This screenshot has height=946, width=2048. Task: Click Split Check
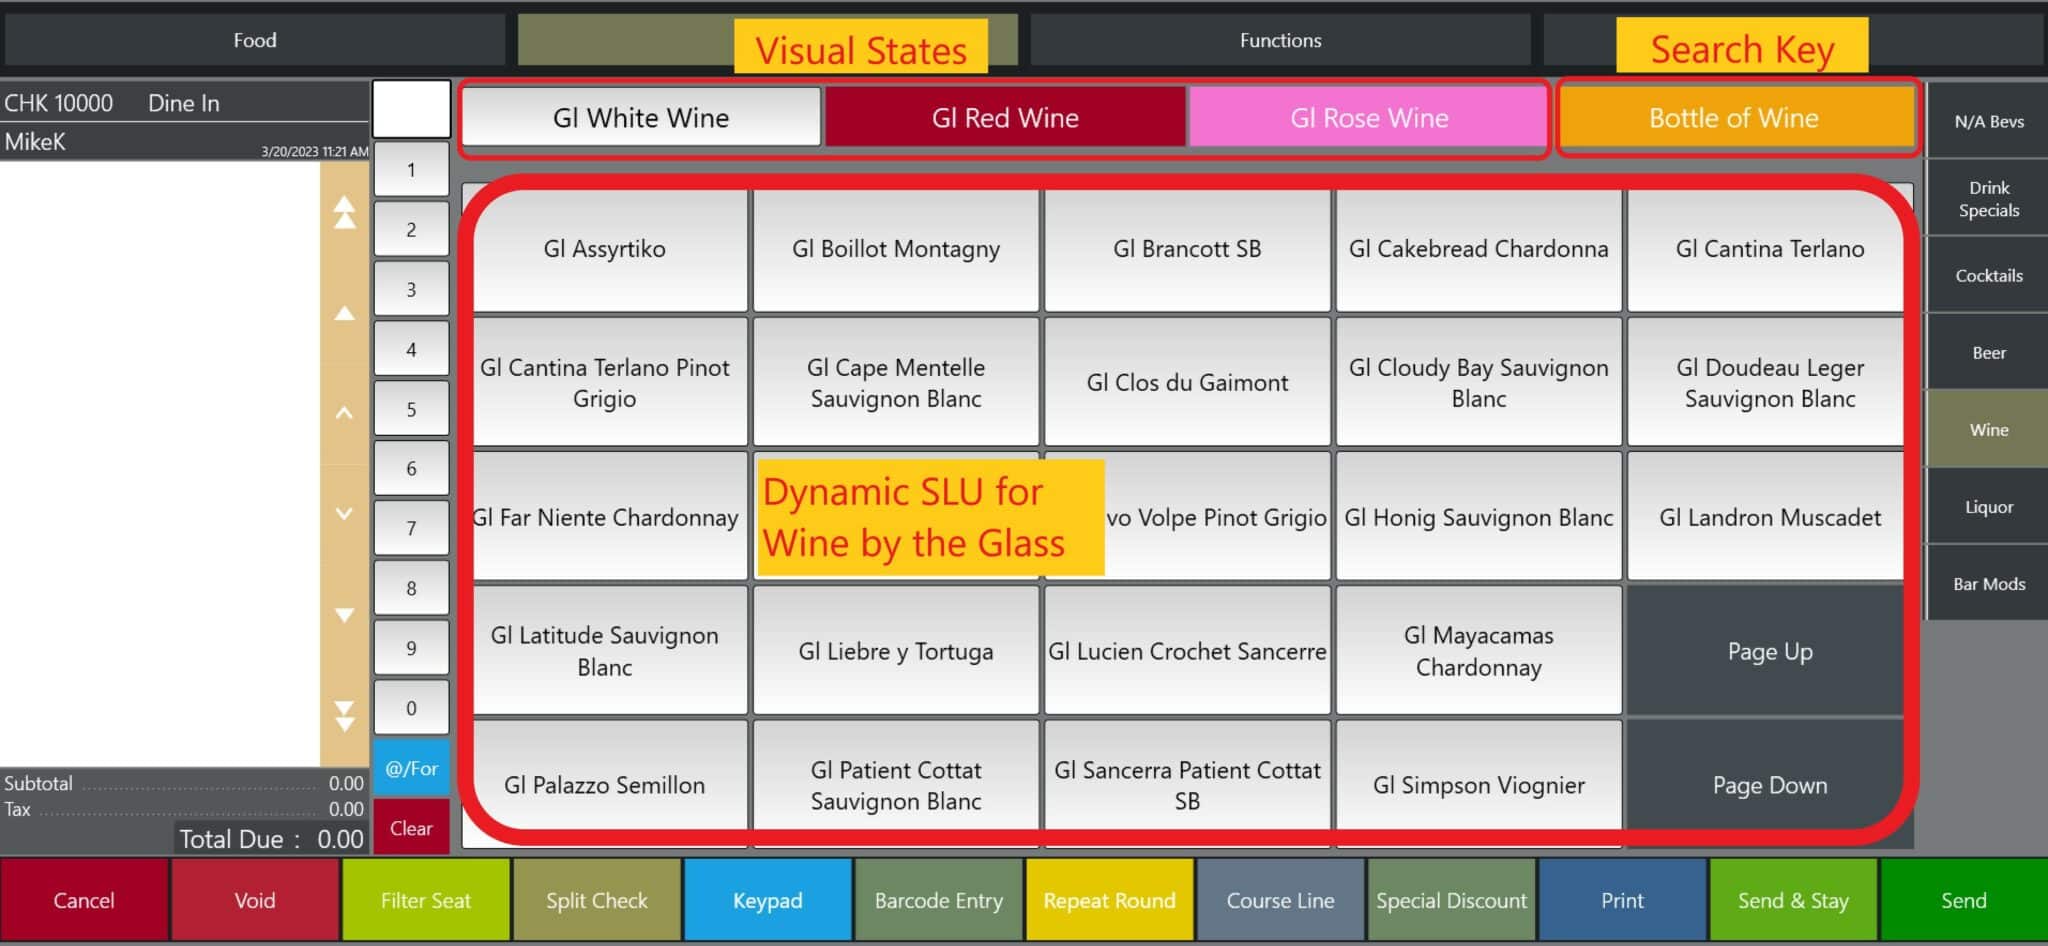tap(597, 901)
